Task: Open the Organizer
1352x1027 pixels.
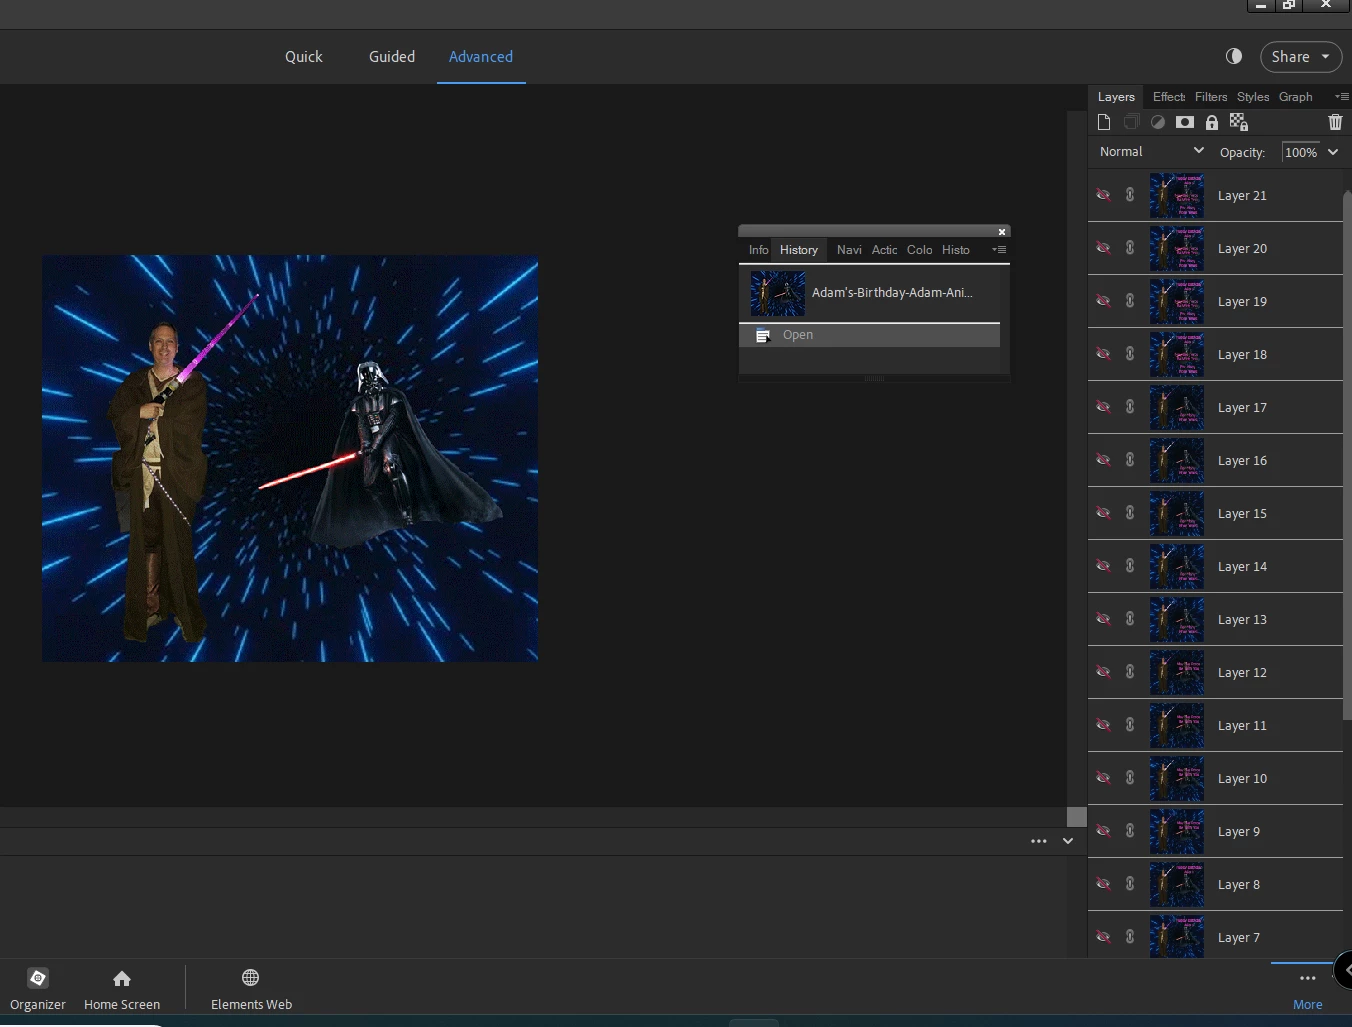Action: click(38, 988)
